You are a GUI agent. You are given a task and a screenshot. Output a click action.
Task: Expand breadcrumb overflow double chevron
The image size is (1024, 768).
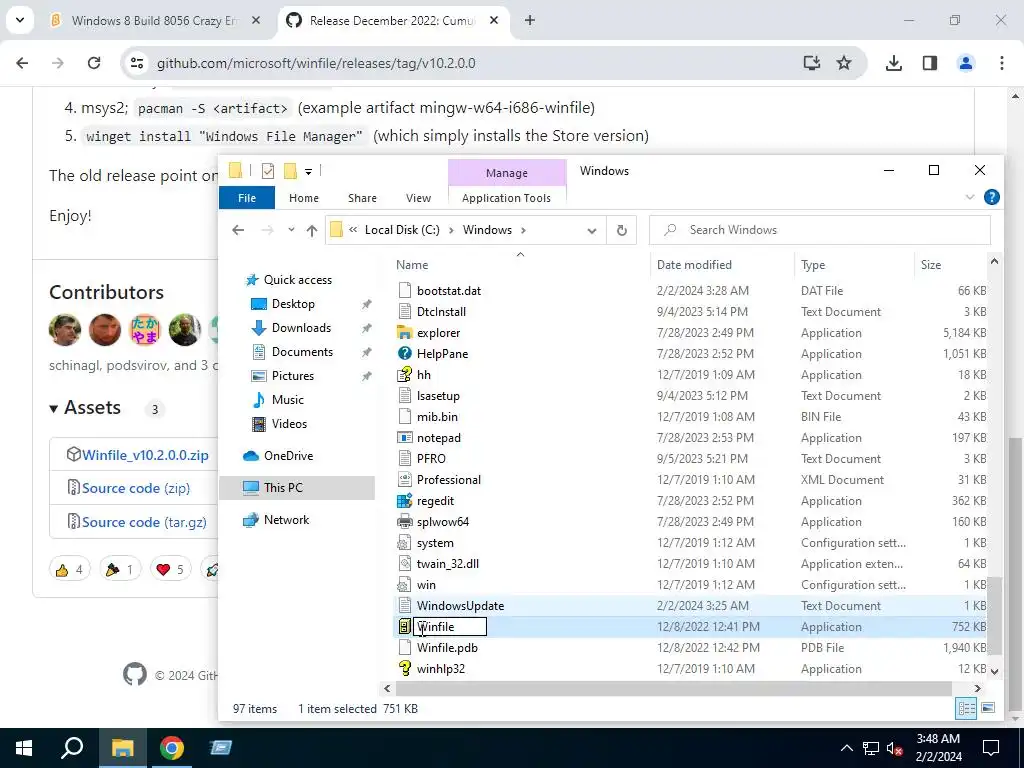353,230
